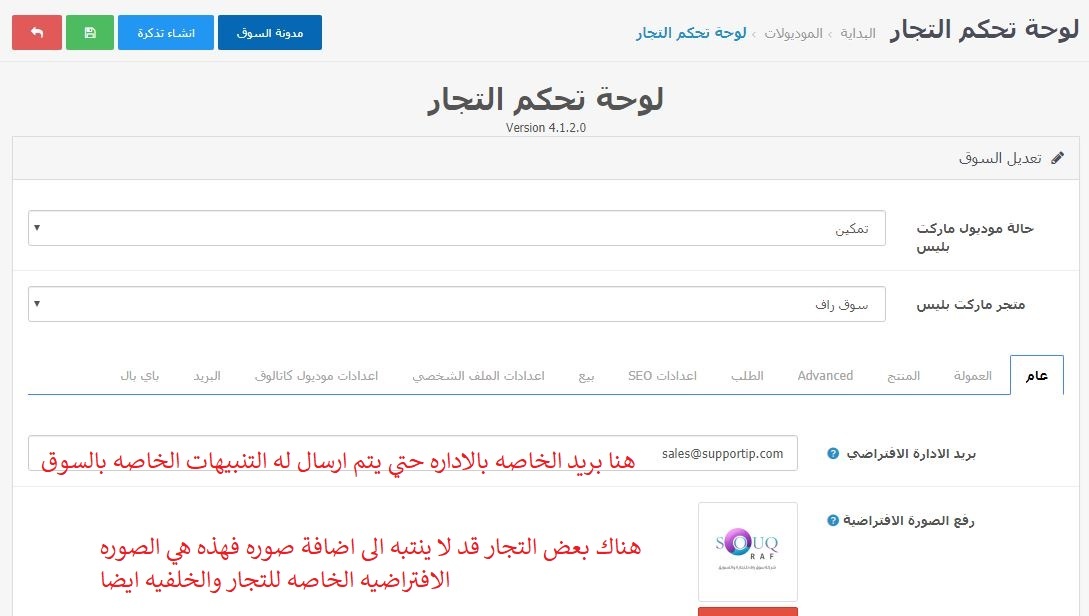Click the مدونة السوق button
Image resolution: width=1089 pixels, height=616 pixels.
click(269, 33)
